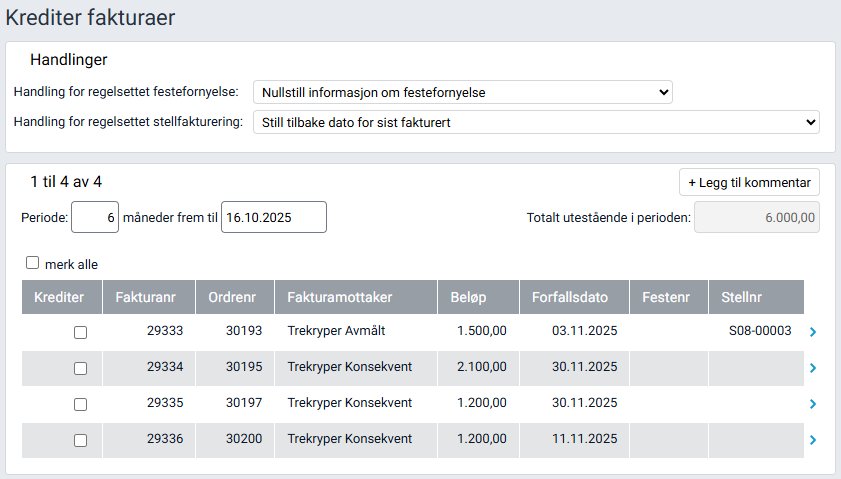Screen dimensions: 841x479
Task: Click the 'Totalt utestående' amount field
Action: 757,217
